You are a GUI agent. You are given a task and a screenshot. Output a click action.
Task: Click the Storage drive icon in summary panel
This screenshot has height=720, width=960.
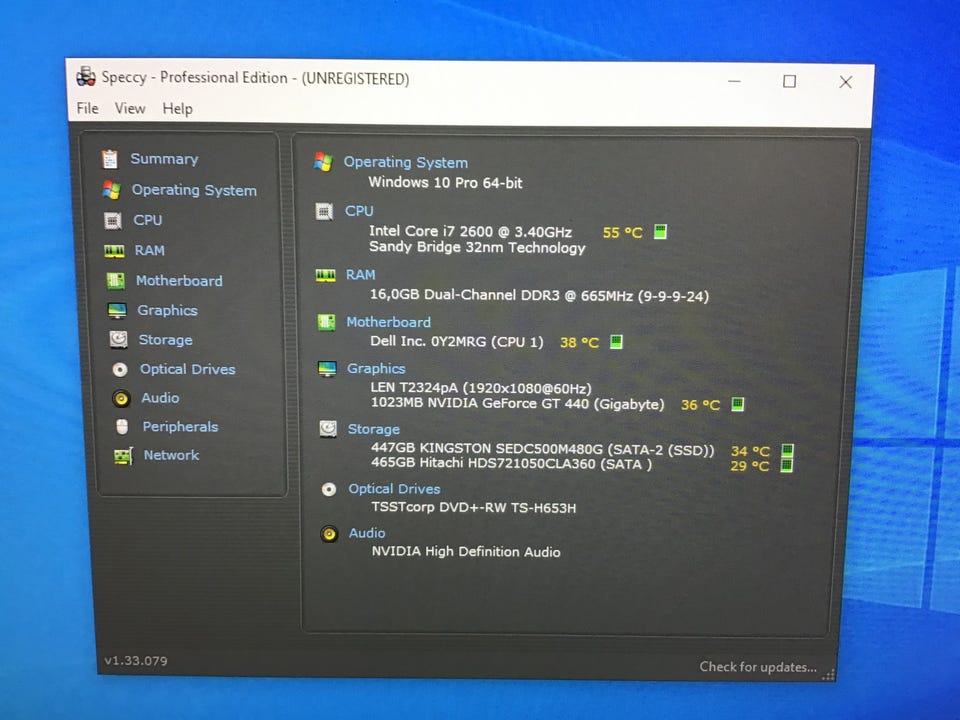(328, 429)
